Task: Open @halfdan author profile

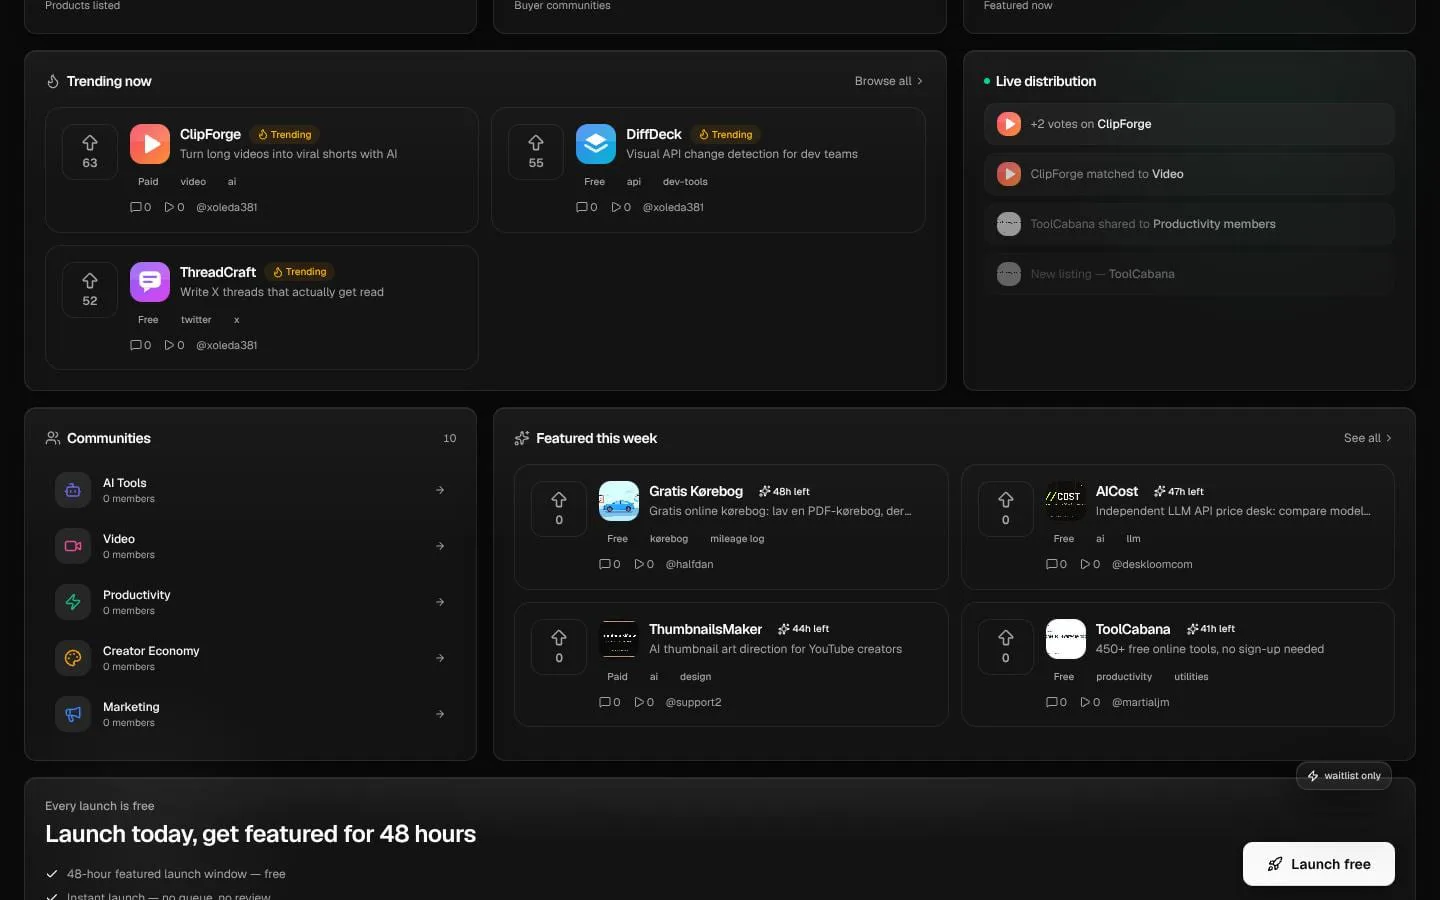Action: point(690,564)
